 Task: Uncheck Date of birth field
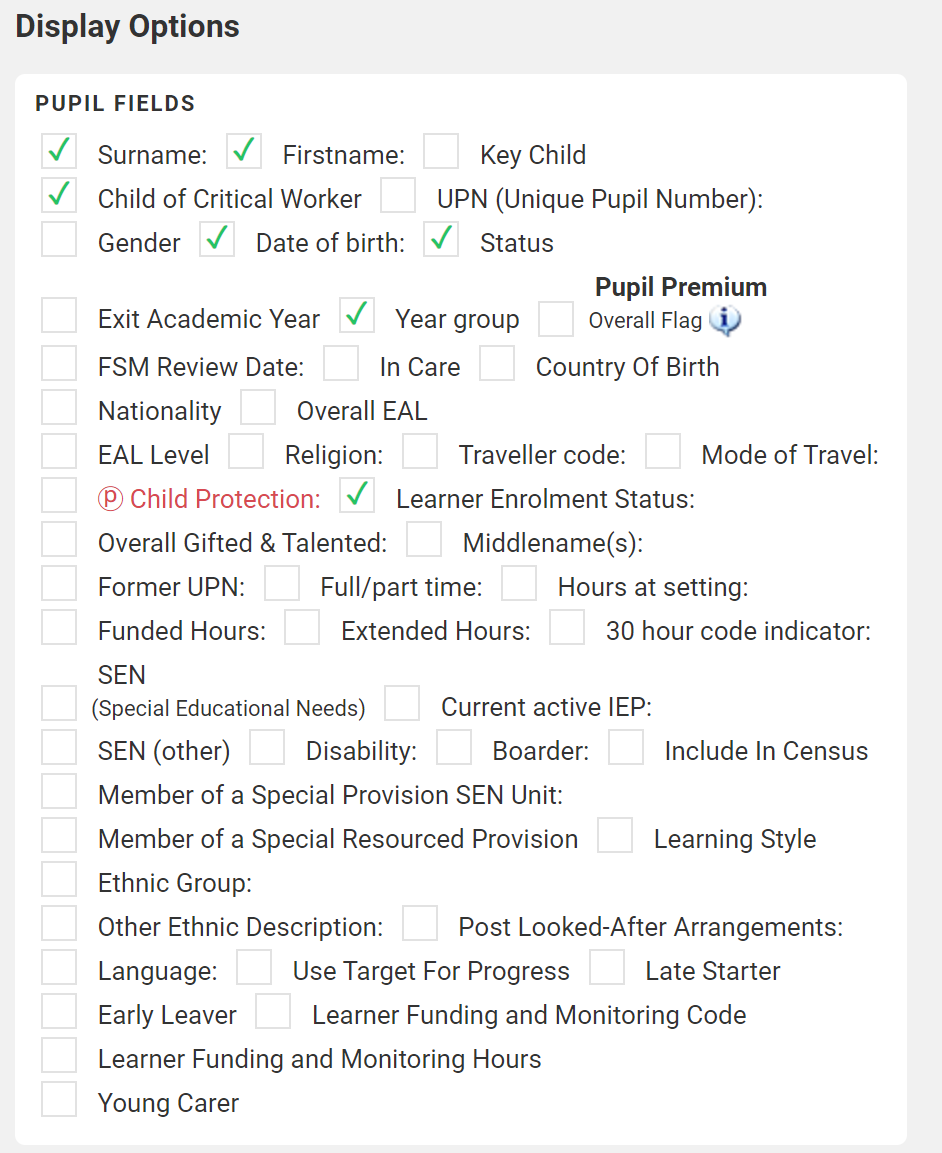[x=217, y=239]
